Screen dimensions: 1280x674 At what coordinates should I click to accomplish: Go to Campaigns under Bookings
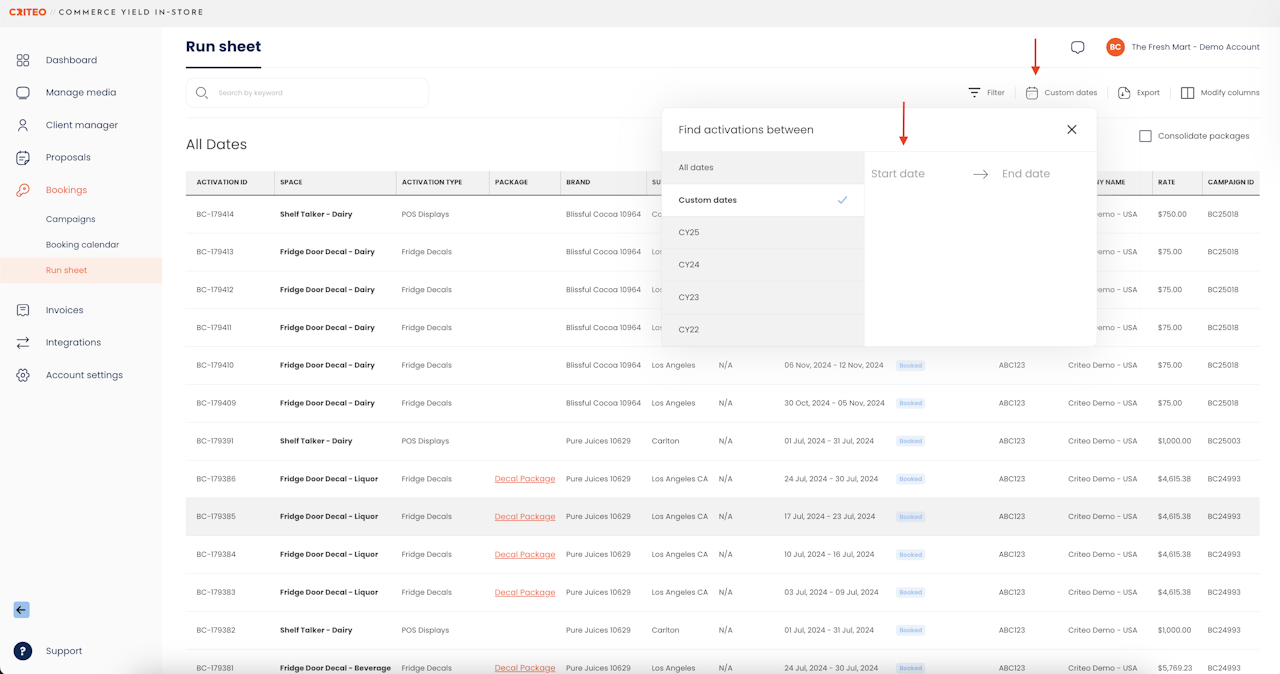[x=70, y=219]
